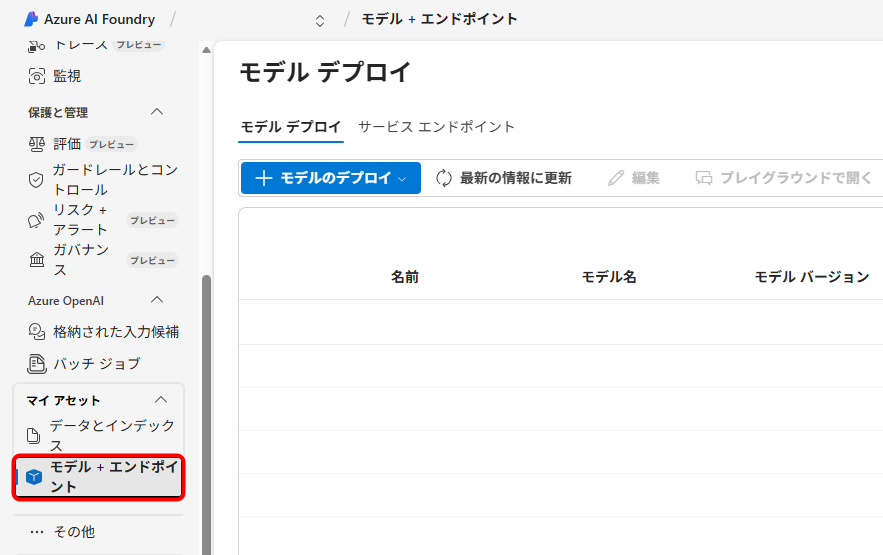Open その他 more options in sidebar

62,532
